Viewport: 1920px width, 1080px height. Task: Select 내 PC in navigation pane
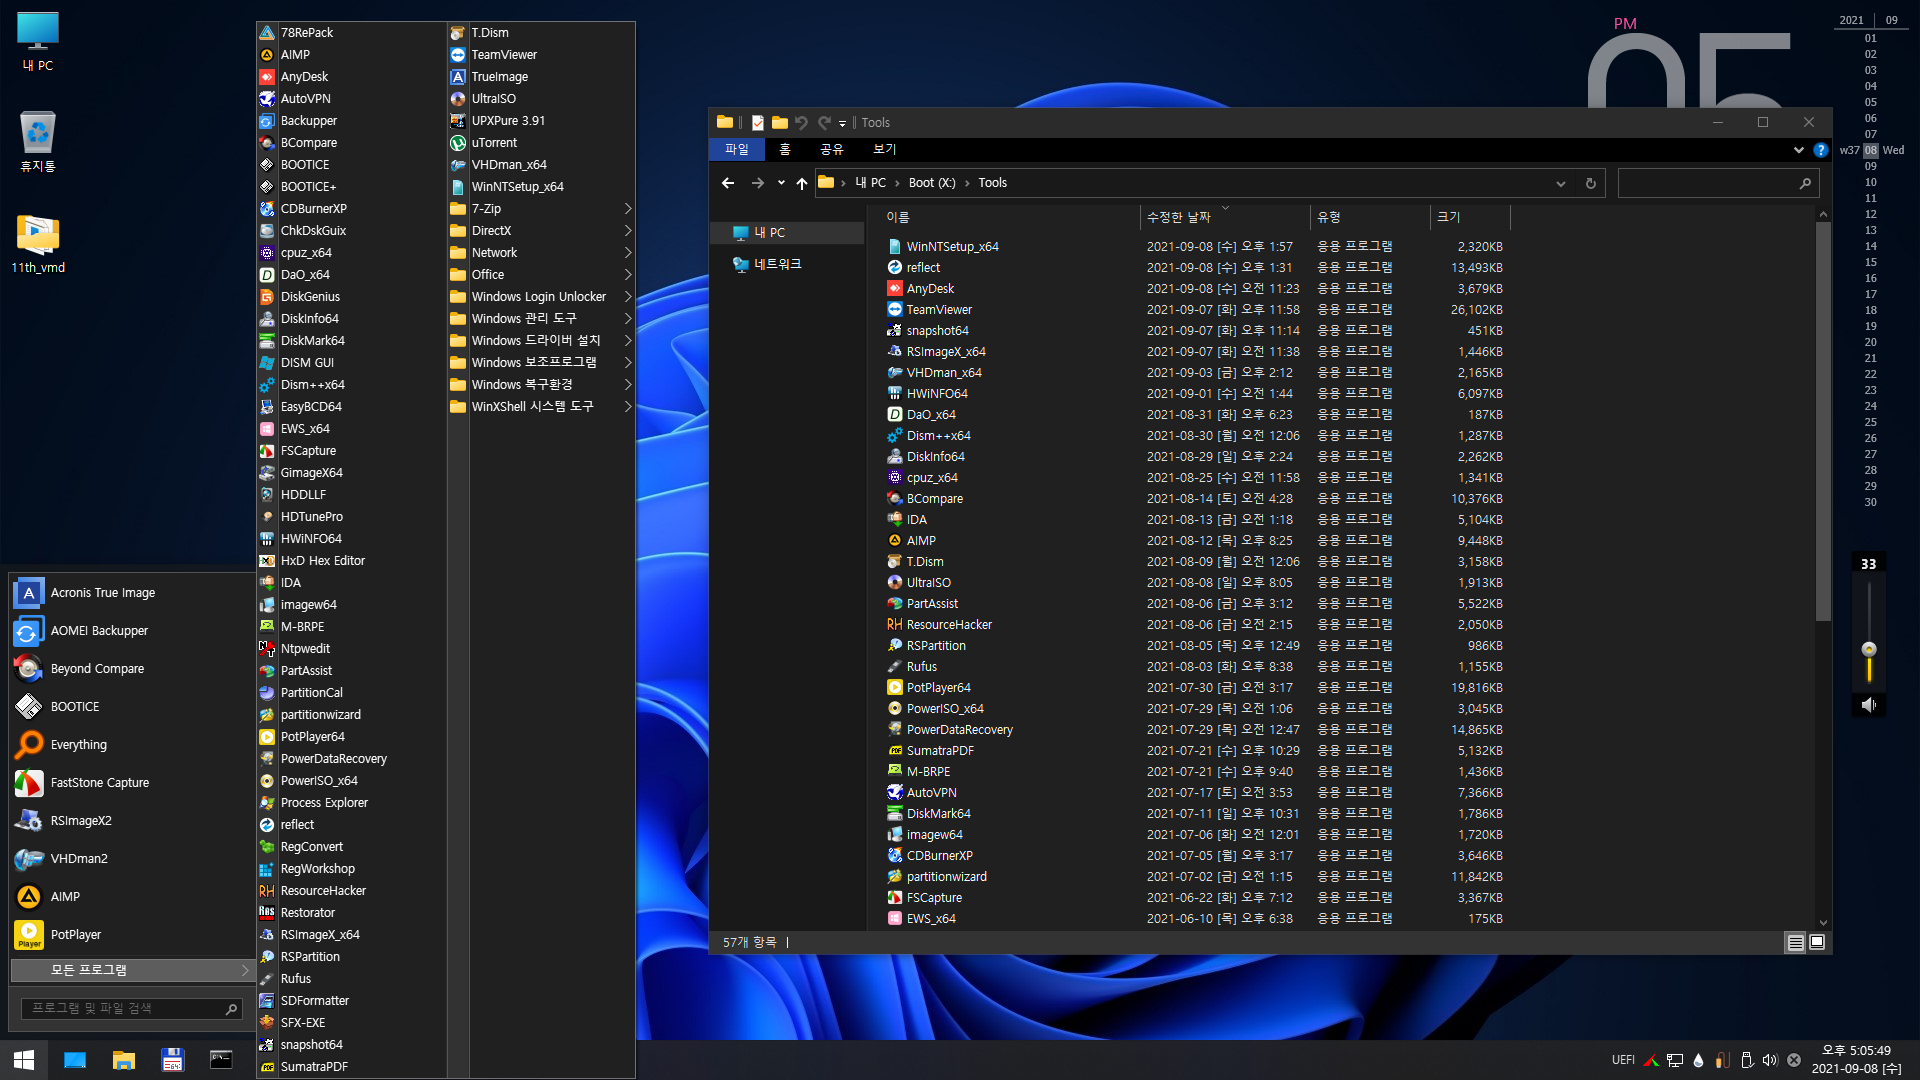(x=787, y=233)
